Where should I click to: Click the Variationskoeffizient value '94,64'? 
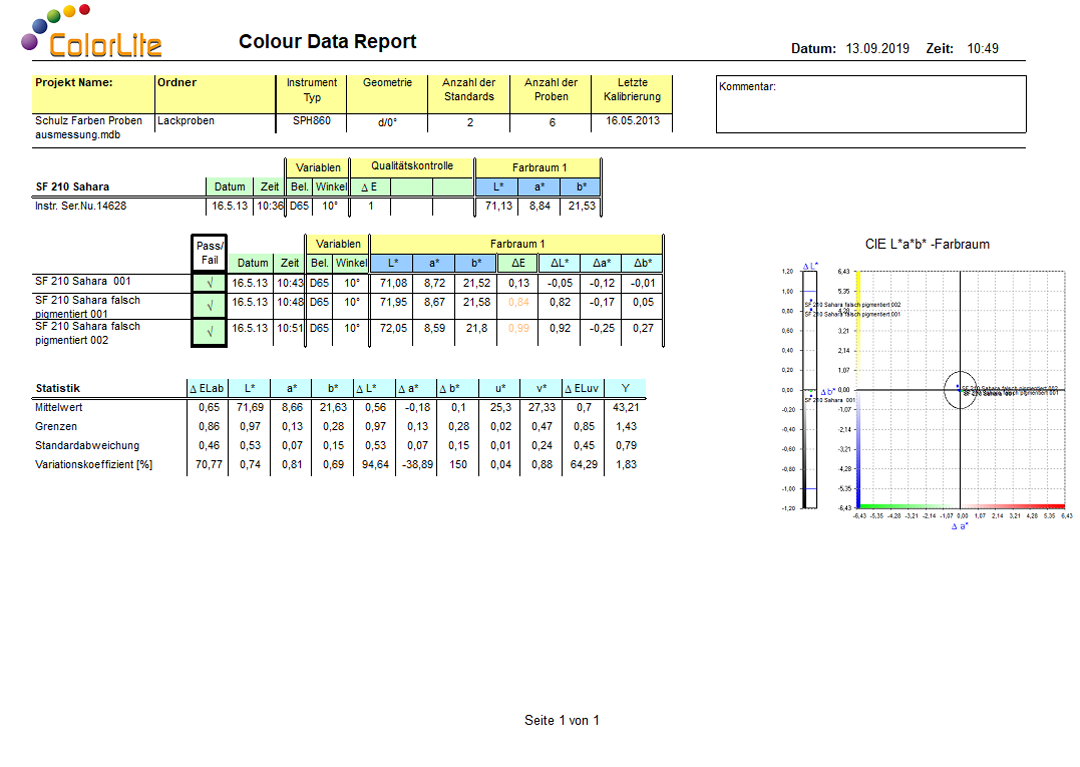[x=375, y=465]
